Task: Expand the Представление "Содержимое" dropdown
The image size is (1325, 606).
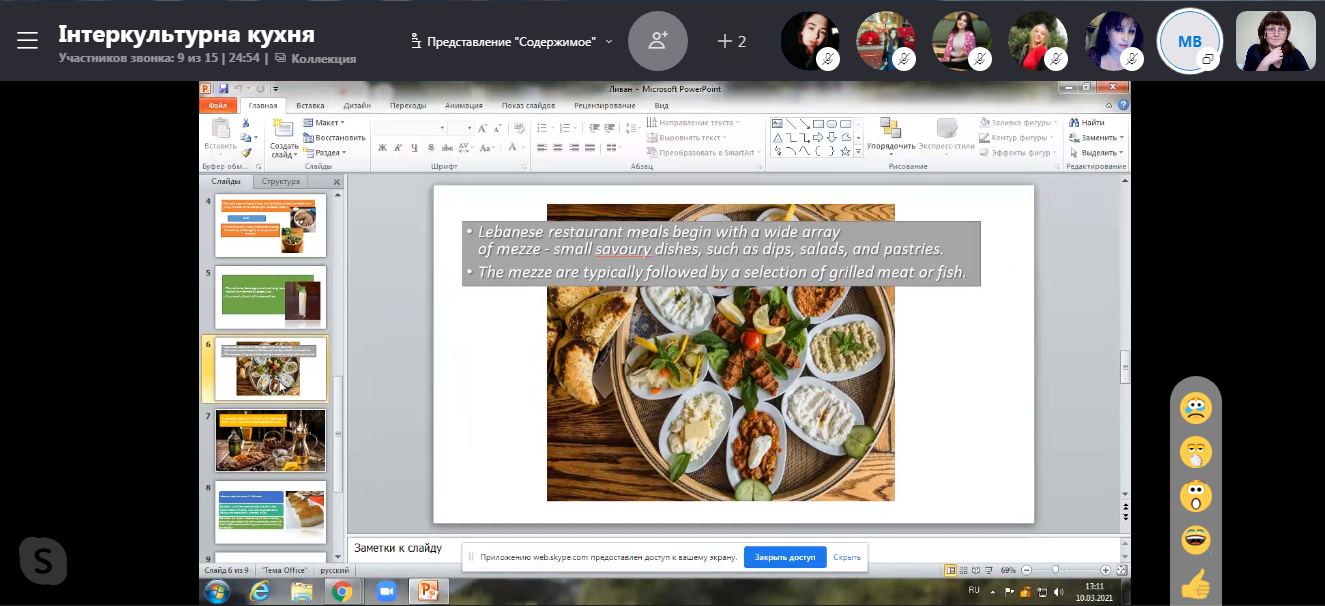Action: tap(609, 41)
